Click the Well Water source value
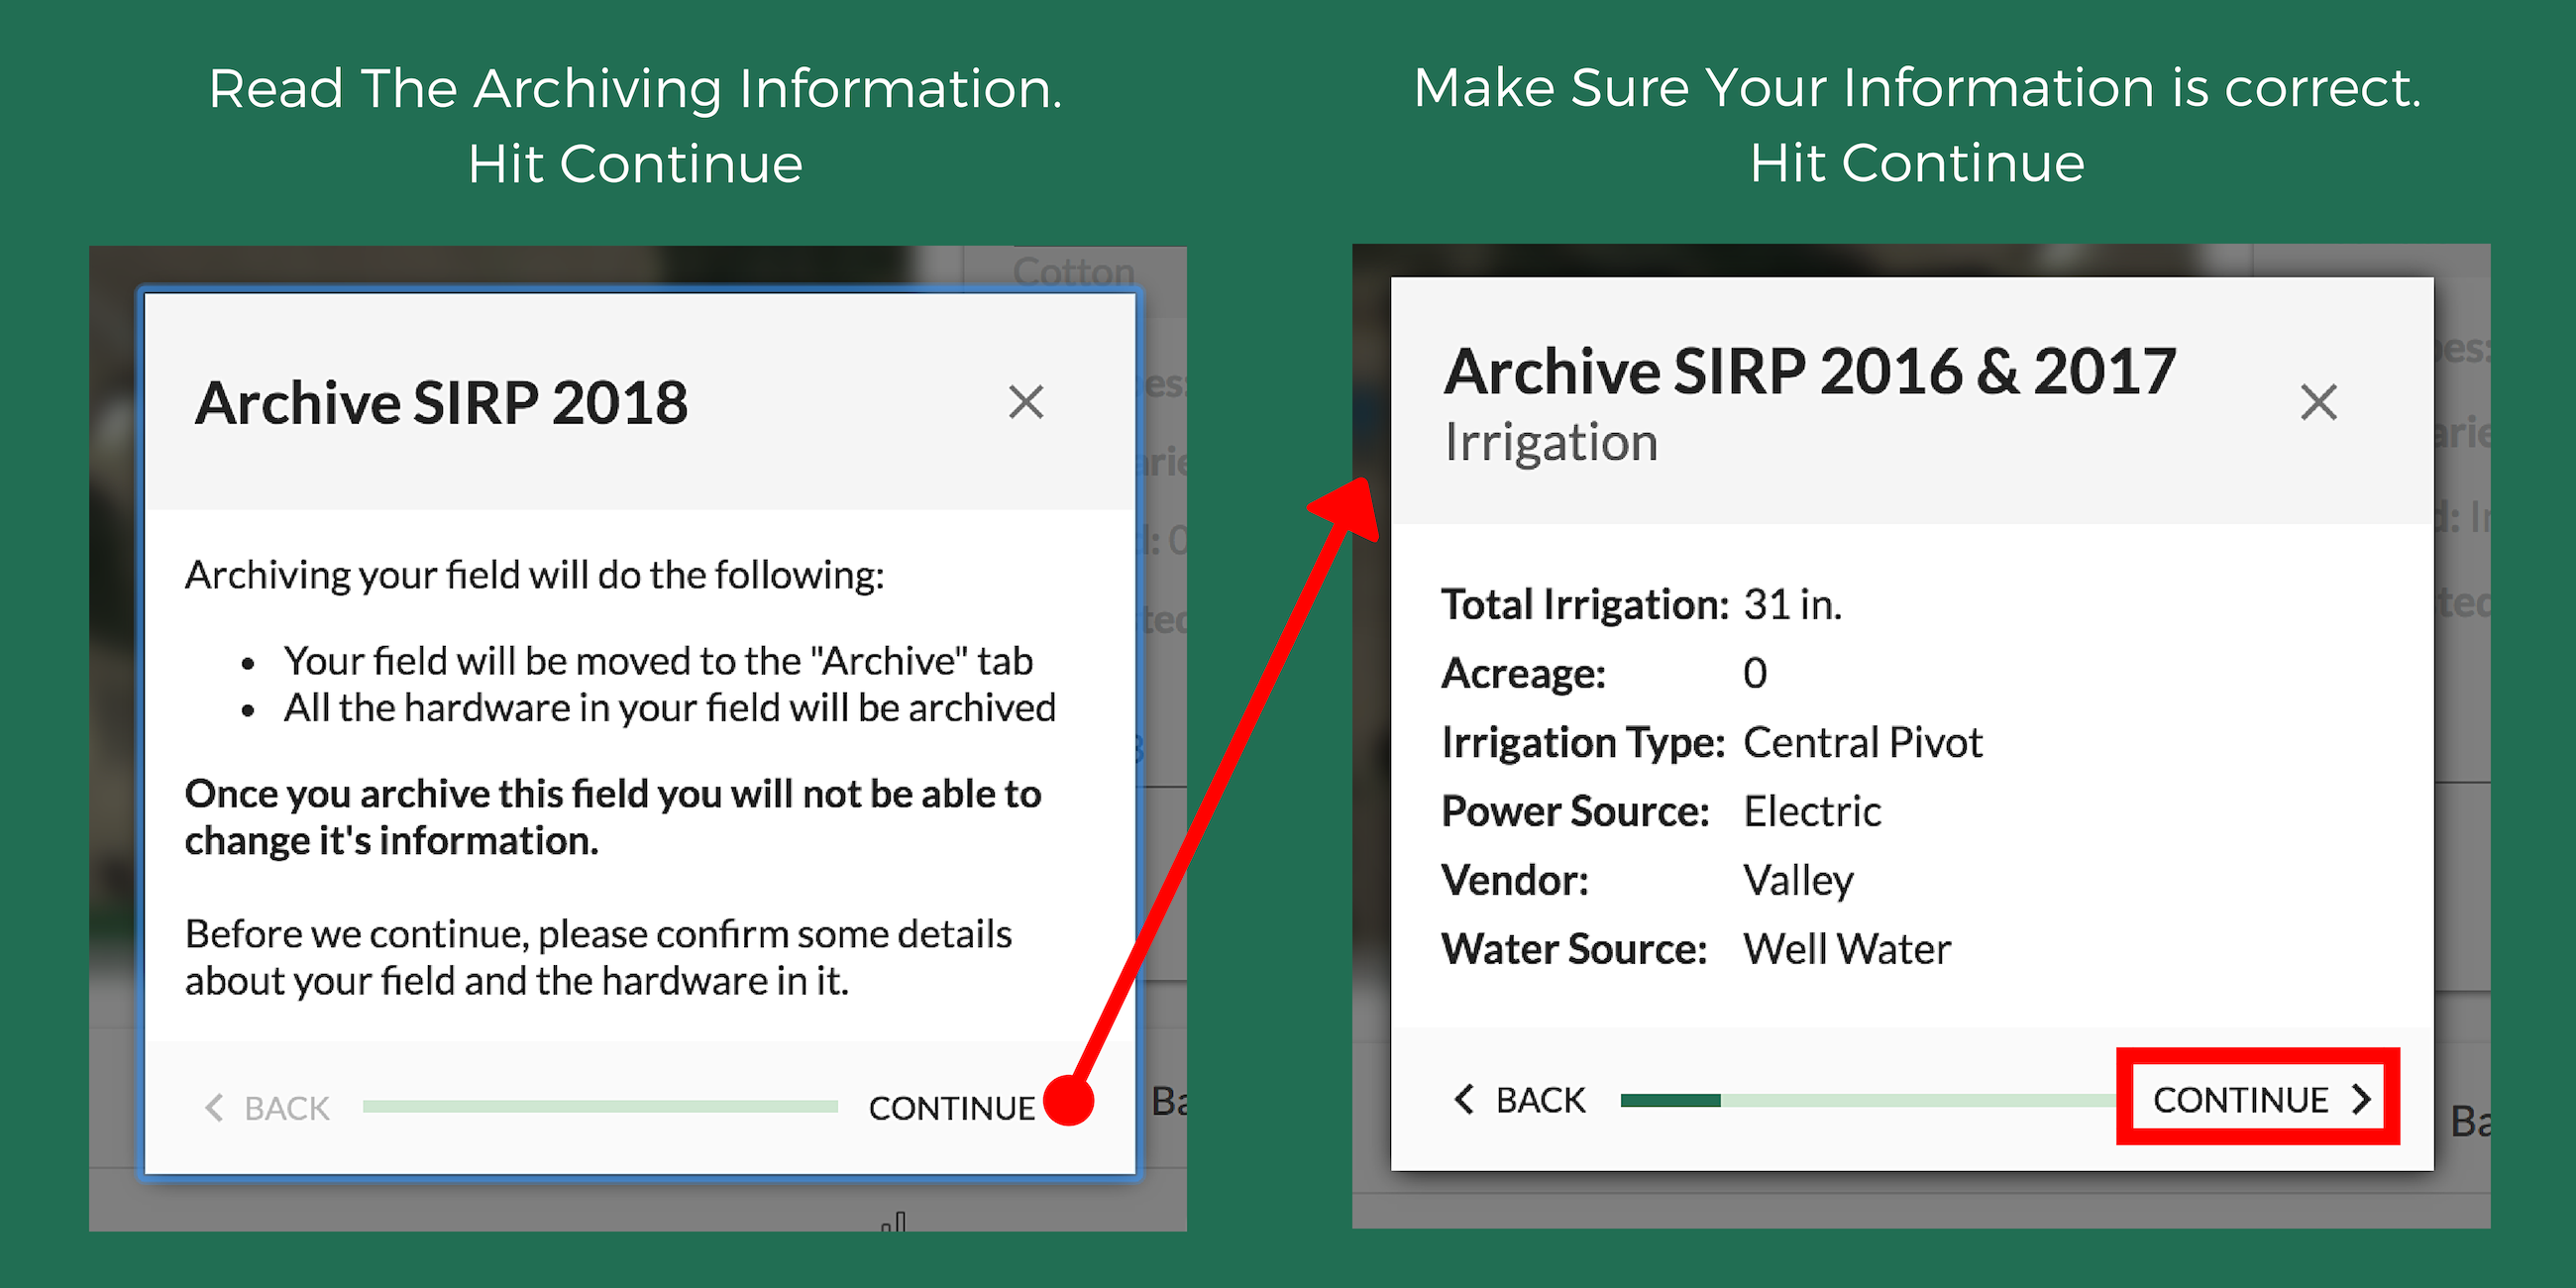The height and width of the screenshot is (1288, 2576). pos(1846,948)
